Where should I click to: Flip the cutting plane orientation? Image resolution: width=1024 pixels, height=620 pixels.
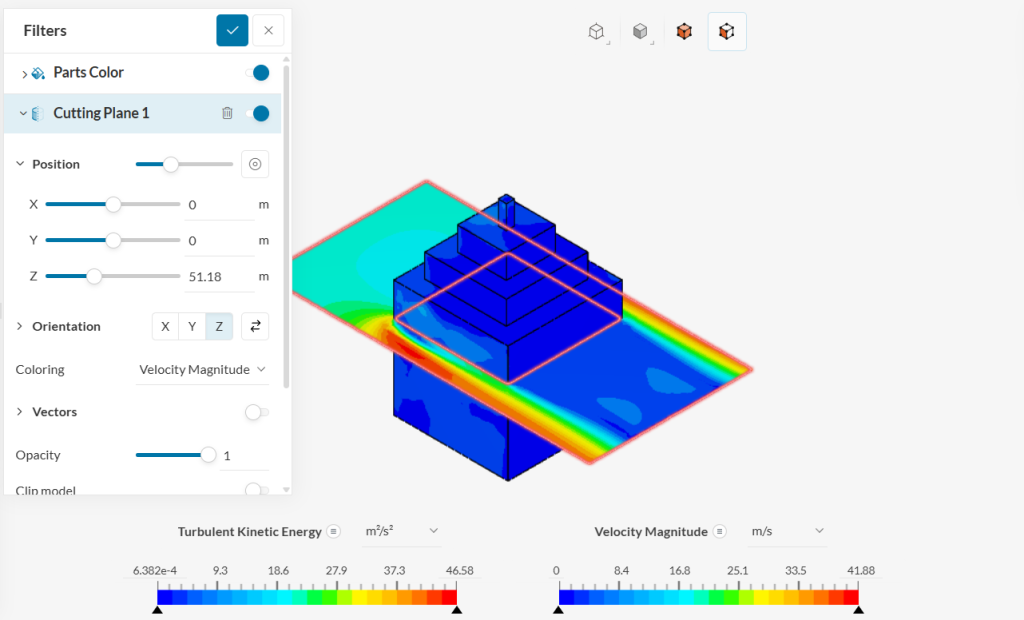tap(255, 326)
